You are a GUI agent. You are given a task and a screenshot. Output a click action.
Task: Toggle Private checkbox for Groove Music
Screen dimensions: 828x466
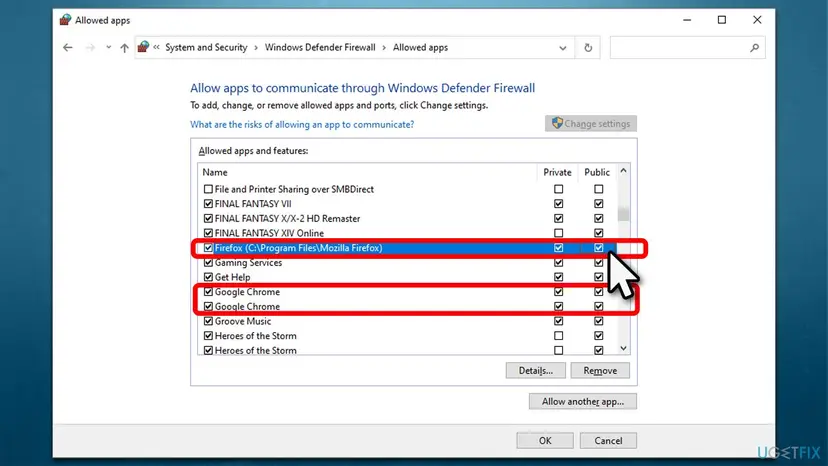coord(558,321)
